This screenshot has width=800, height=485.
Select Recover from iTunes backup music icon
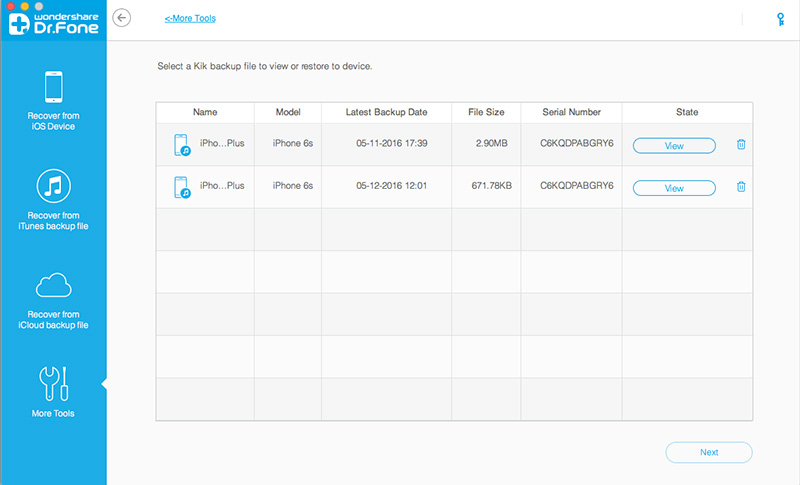[54, 186]
